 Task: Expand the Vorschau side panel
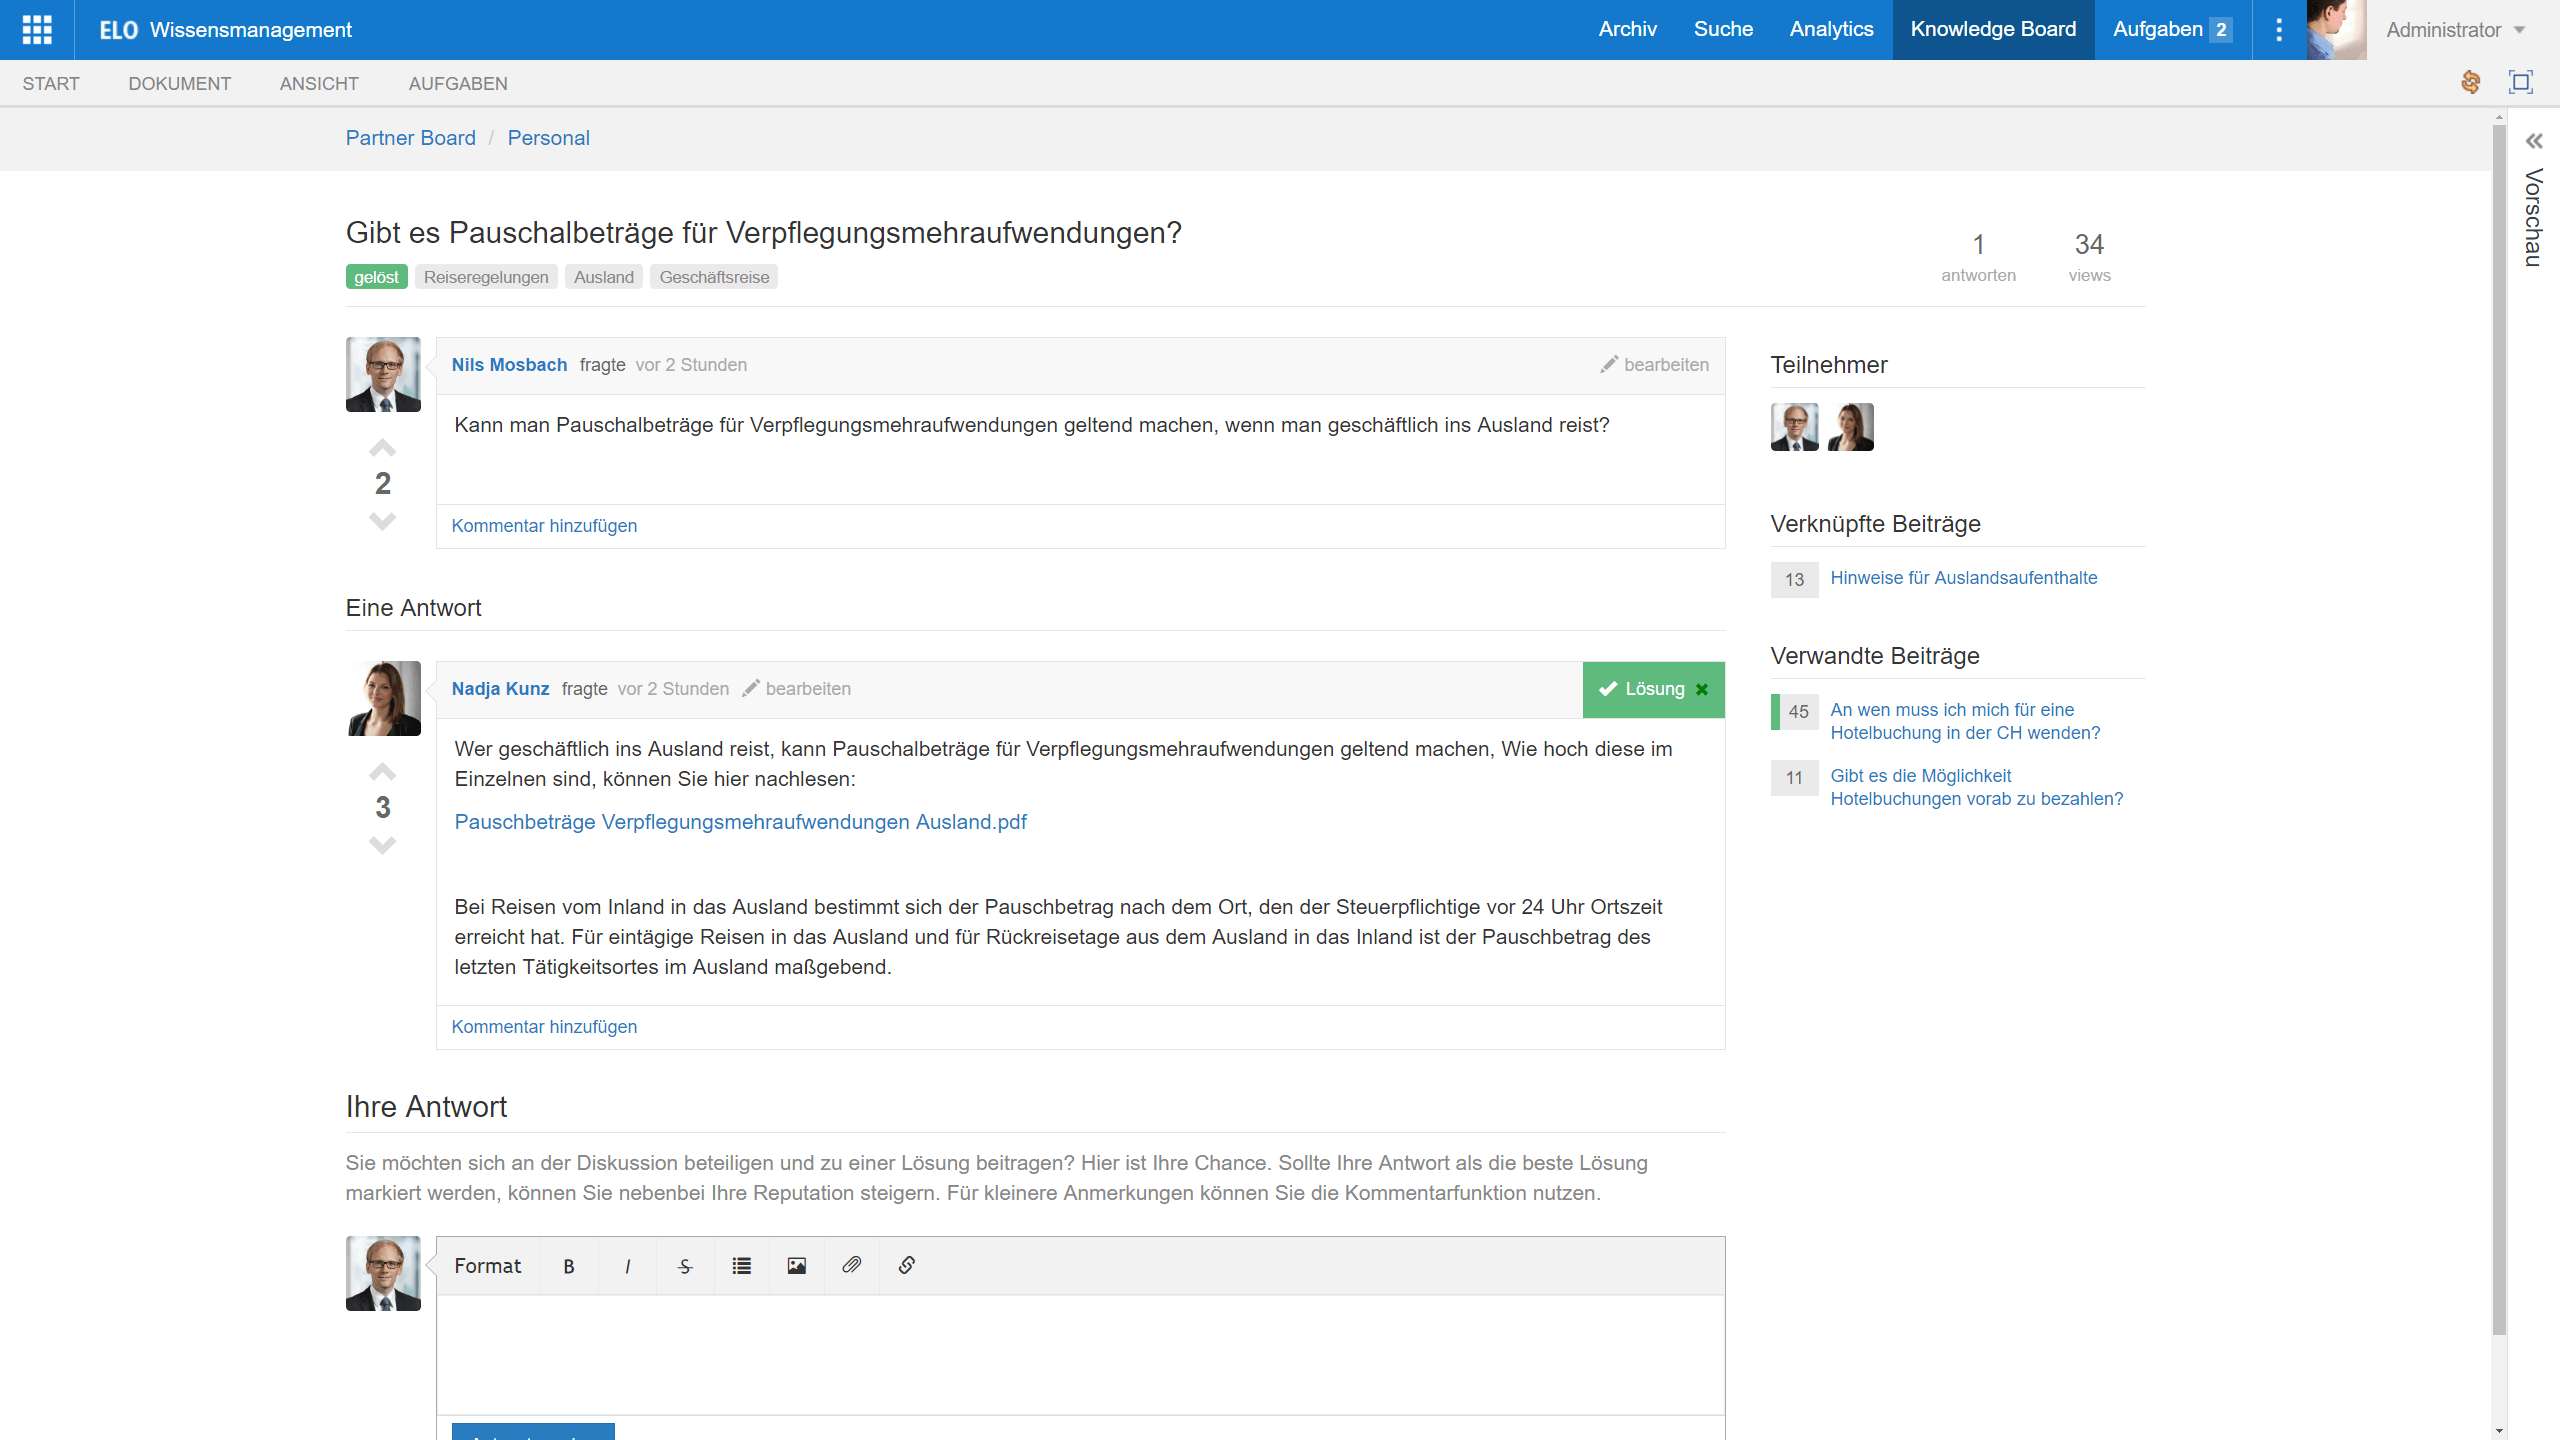pos(2533,142)
